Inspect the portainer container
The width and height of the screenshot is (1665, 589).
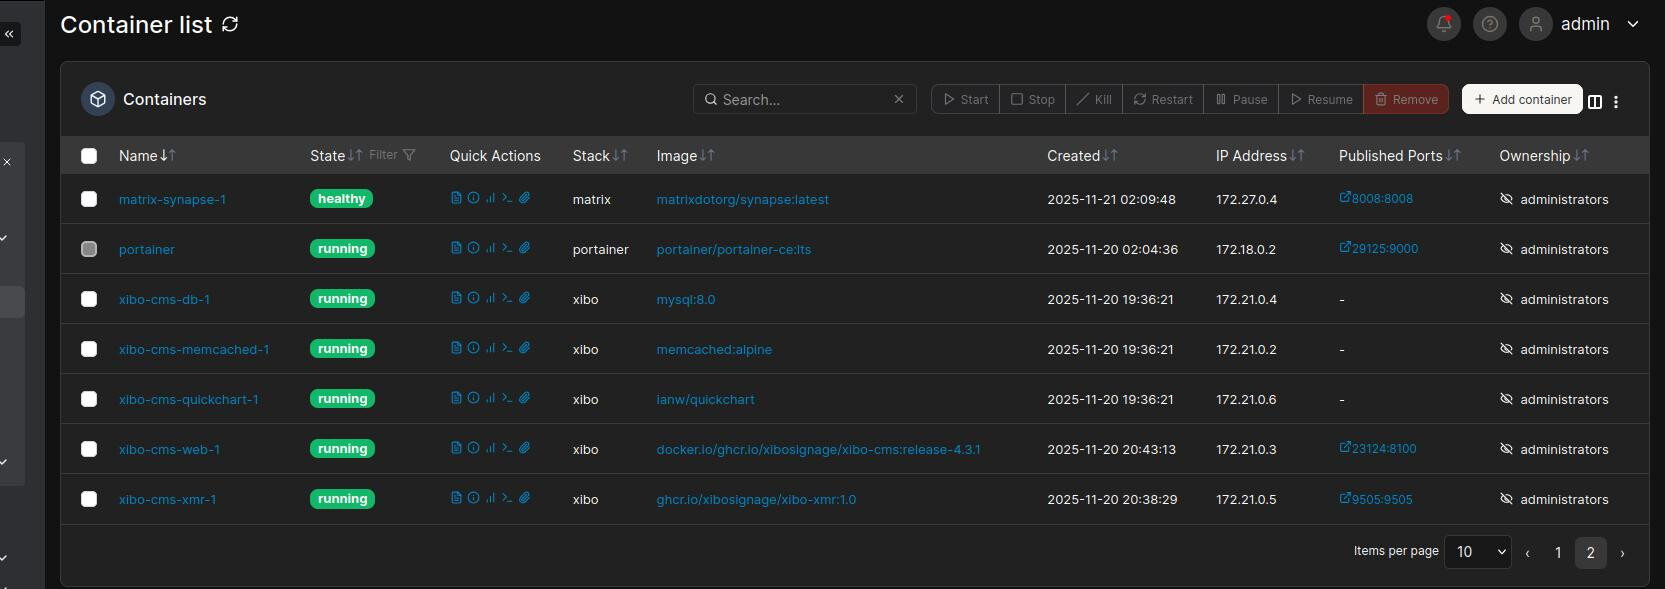[x=473, y=248]
